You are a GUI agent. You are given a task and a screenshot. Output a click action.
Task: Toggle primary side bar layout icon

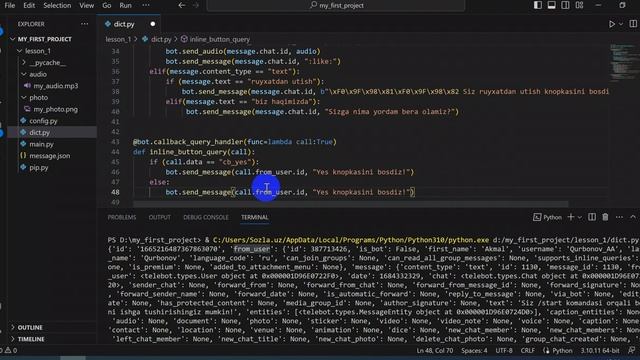(538, 5)
